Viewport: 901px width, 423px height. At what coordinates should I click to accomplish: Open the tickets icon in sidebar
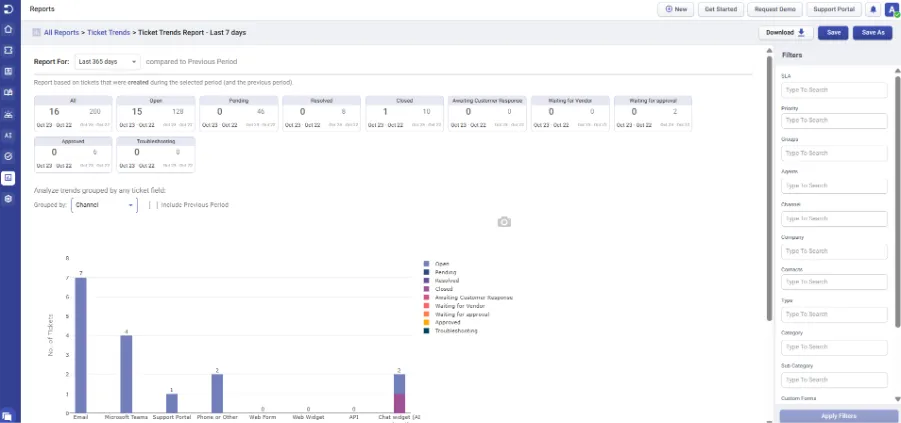coord(9,51)
